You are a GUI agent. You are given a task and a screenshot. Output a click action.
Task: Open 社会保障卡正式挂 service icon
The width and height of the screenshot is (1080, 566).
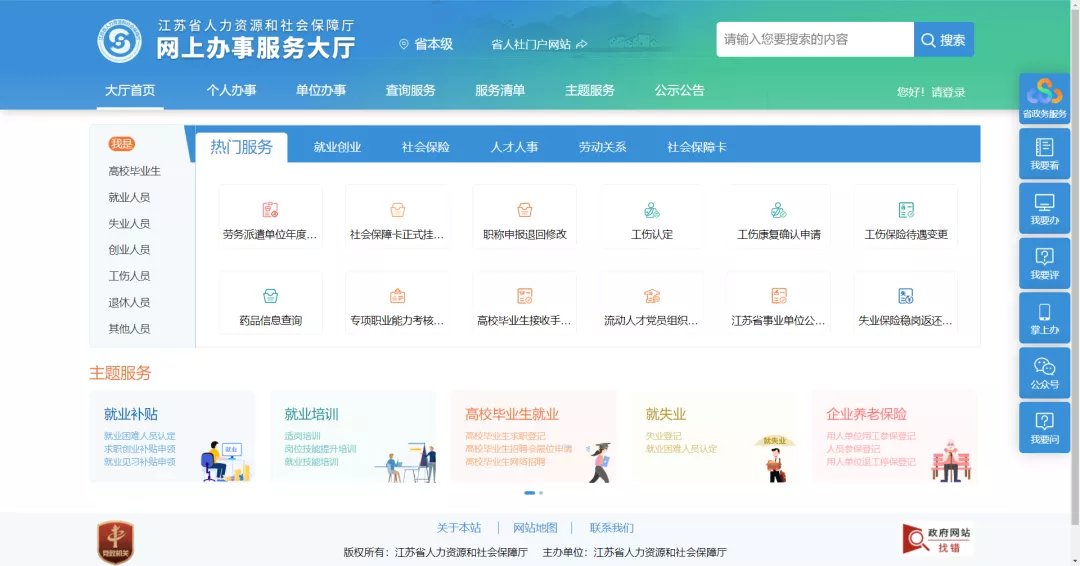(397, 210)
